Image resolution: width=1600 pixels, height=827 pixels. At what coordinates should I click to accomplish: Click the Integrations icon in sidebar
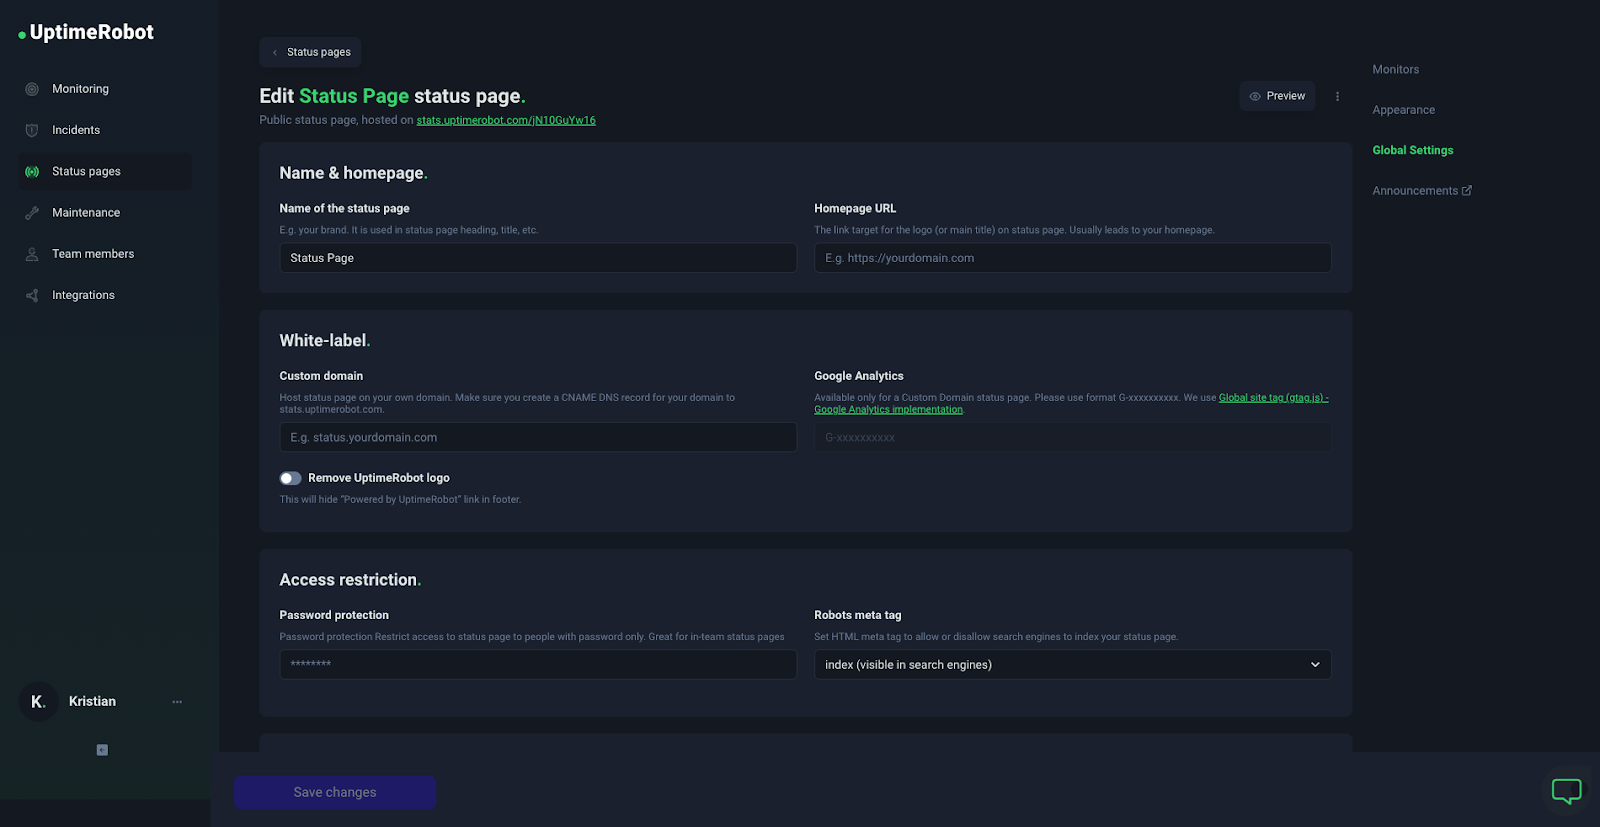pos(32,295)
